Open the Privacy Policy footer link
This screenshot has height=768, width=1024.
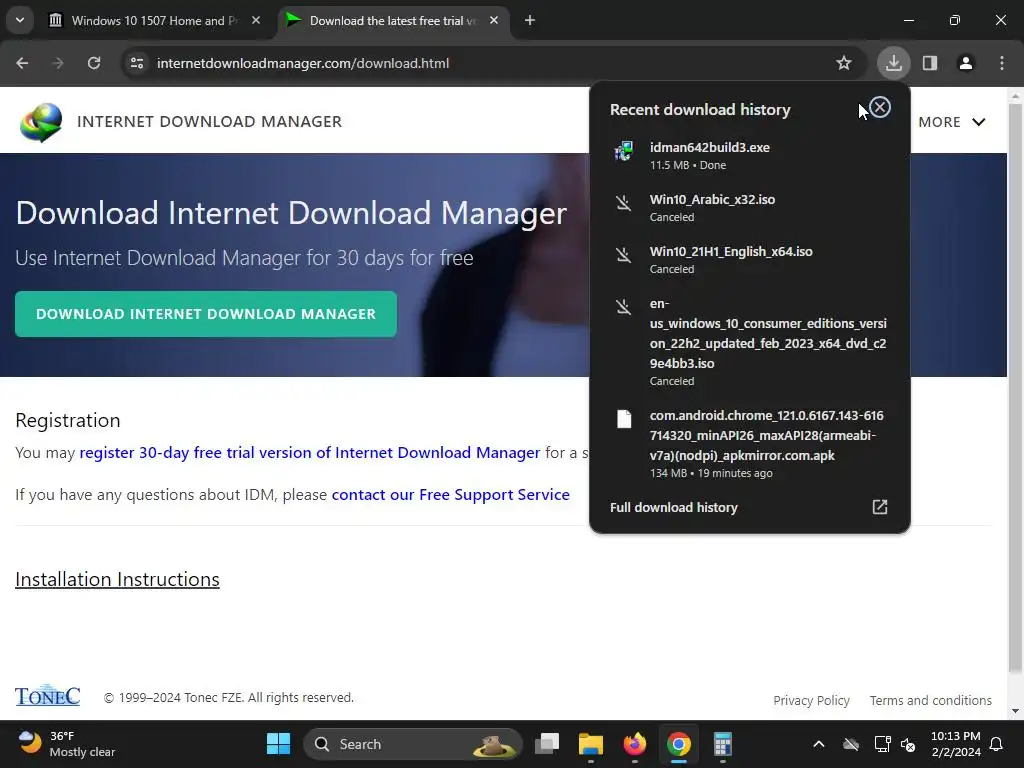click(x=811, y=700)
